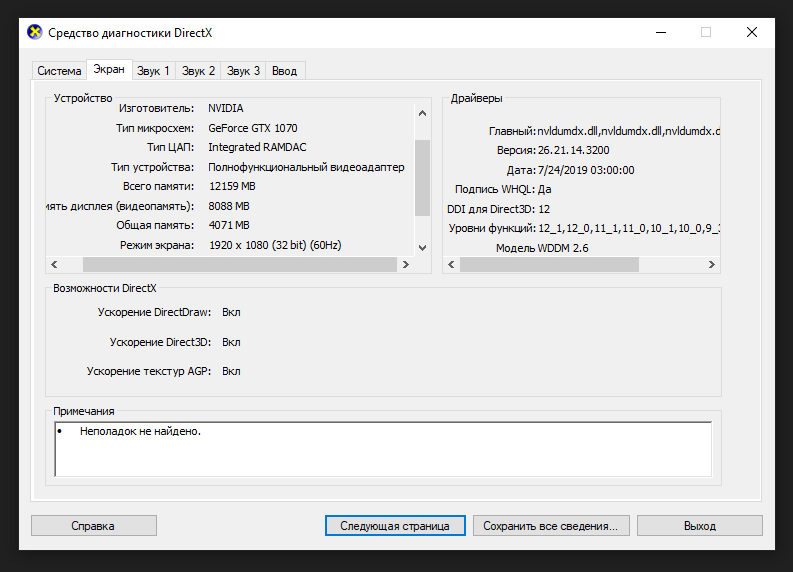Viewport: 793px width, 572px height.
Task: Click up arrow of Устройство vertical scrollbar
Action: [422, 113]
